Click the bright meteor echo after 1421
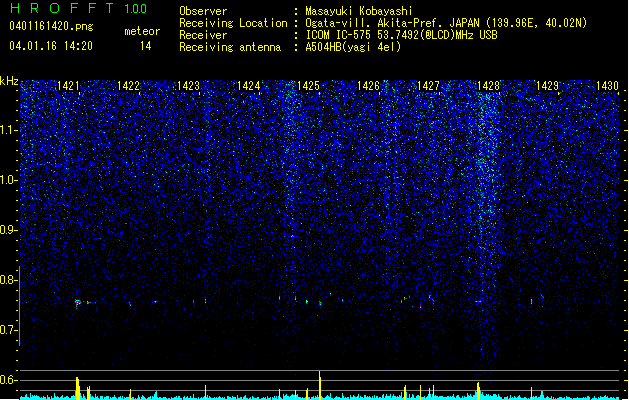This screenshot has height=400, width=629. pos(78,303)
